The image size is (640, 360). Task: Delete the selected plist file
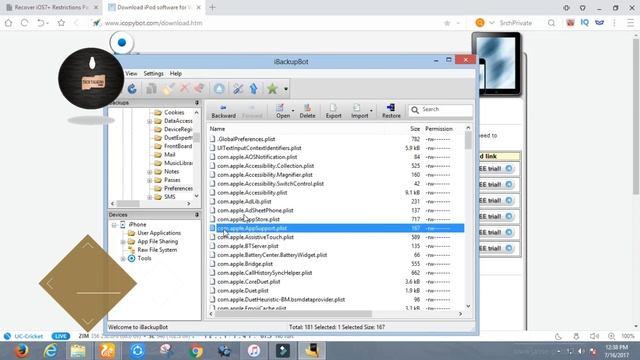coord(307,111)
